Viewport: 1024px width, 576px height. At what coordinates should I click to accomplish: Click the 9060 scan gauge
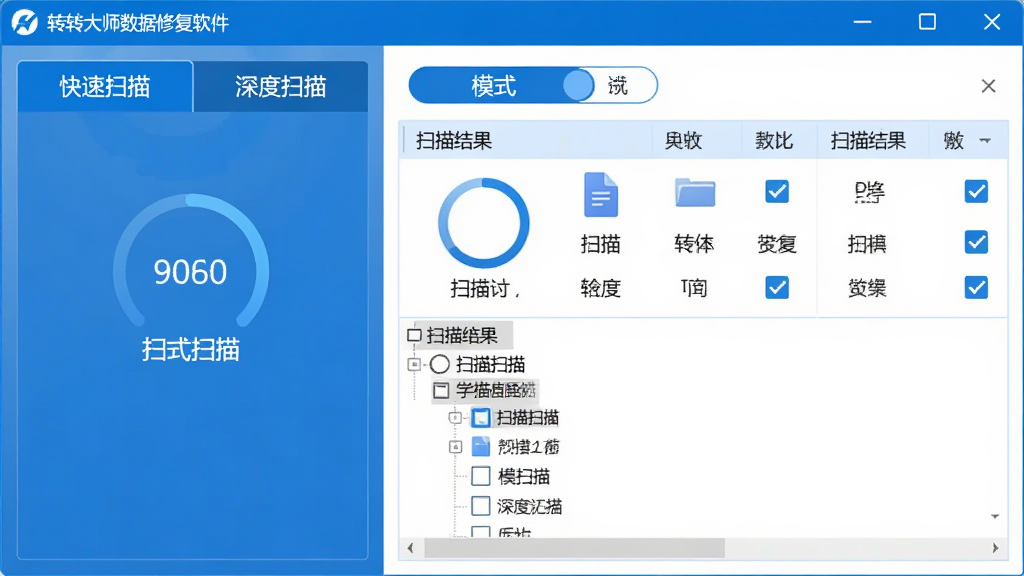tap(191, 261)
